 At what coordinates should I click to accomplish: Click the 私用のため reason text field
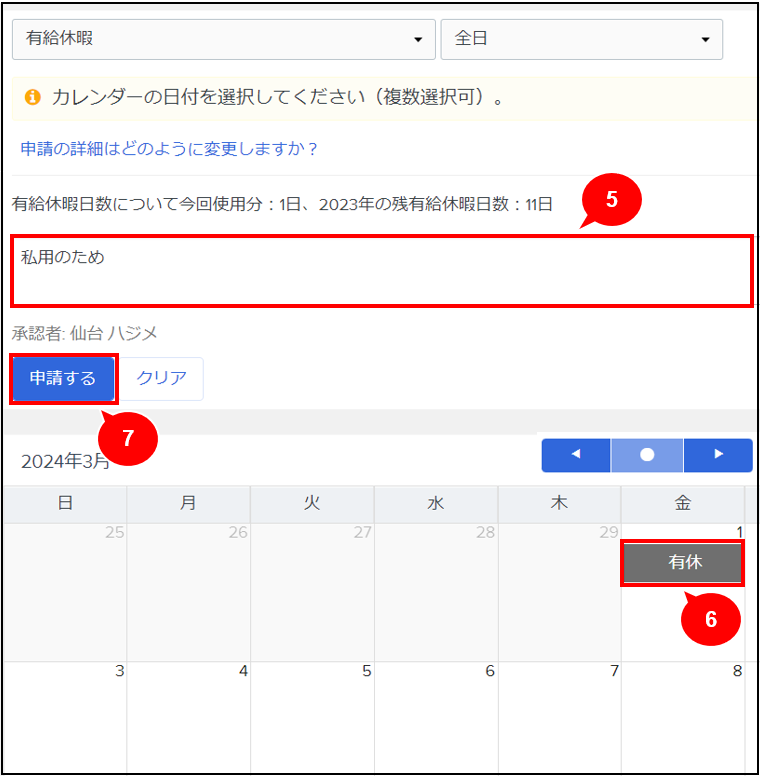(x=381, y=271)
